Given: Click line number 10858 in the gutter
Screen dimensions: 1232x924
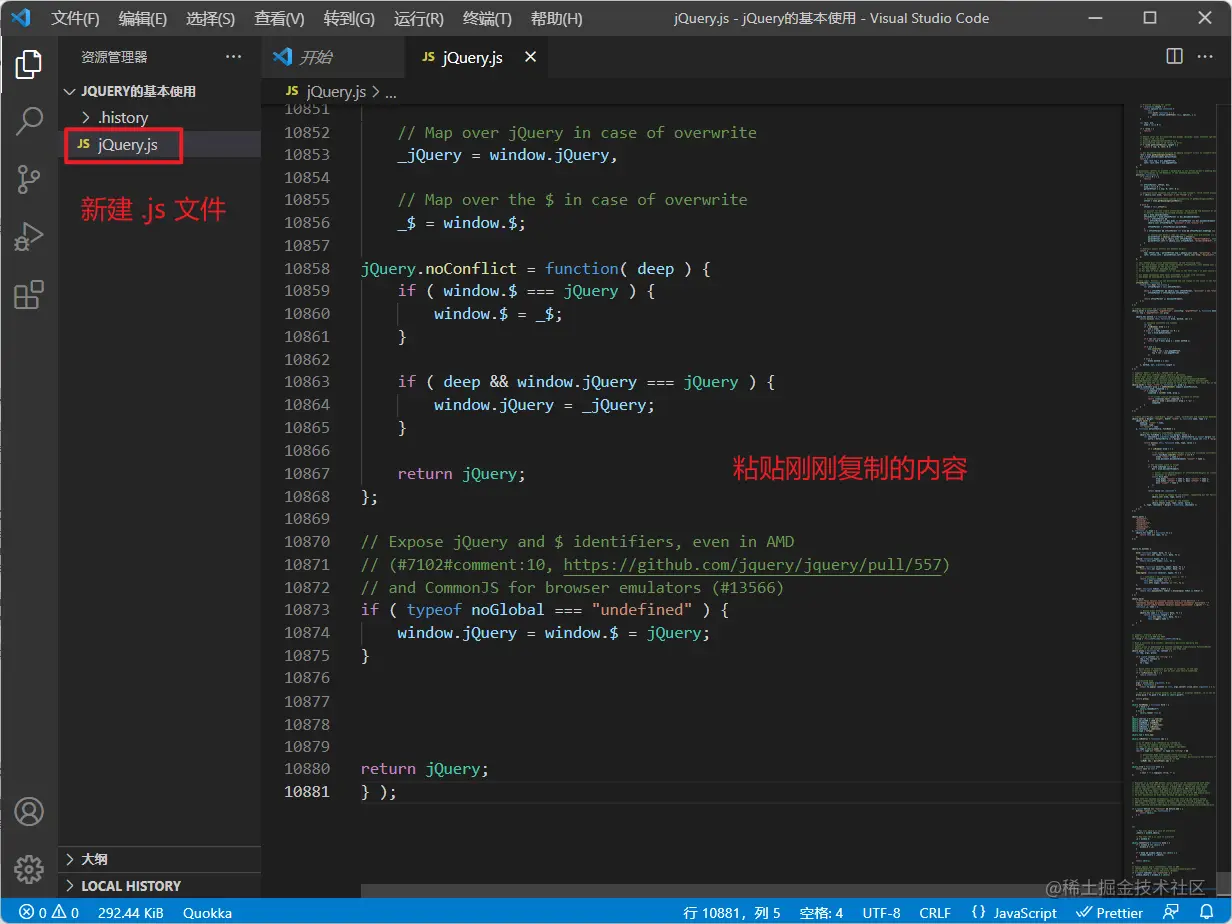Looking at the screenshot, I should coord(307,268).
